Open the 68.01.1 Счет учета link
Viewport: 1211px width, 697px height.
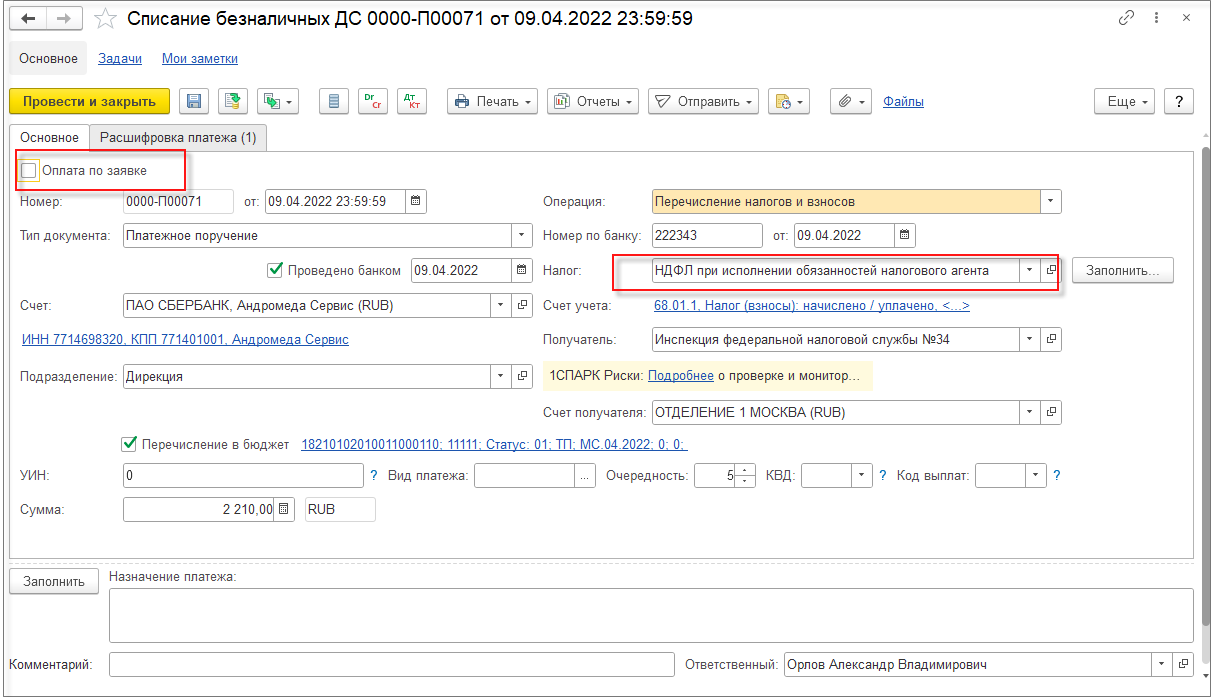coord(812,305)
